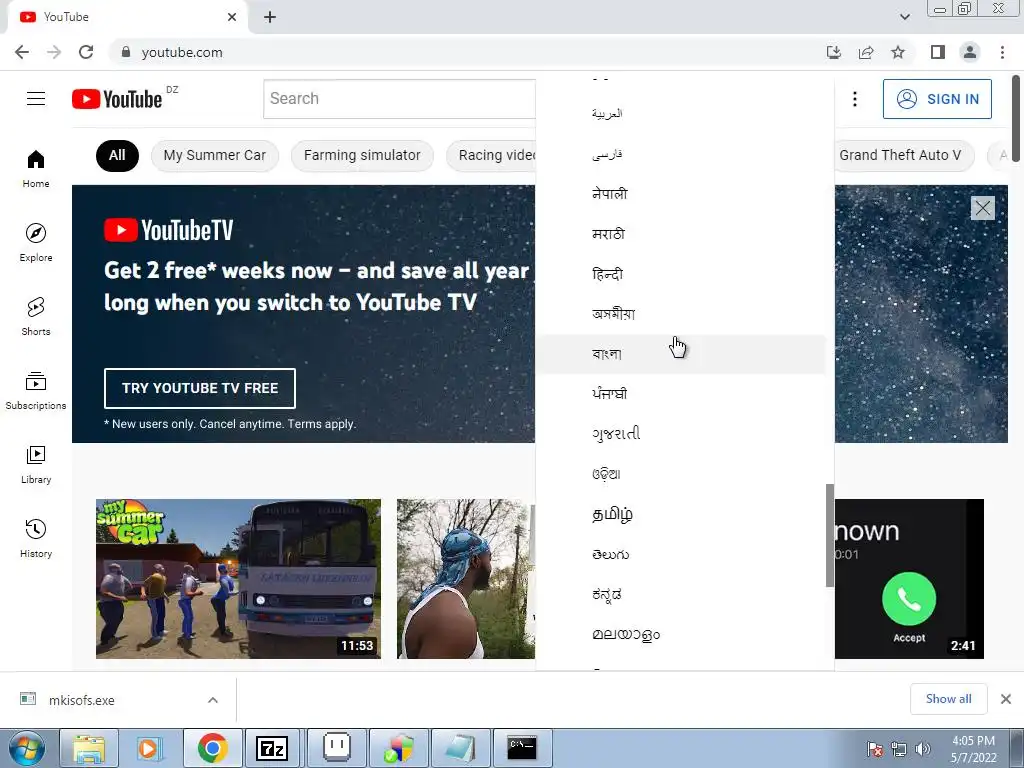Open the YouTube hamburger guide menu
Viewport: 1024px width, 768px height.
click(x=36, y=99)
